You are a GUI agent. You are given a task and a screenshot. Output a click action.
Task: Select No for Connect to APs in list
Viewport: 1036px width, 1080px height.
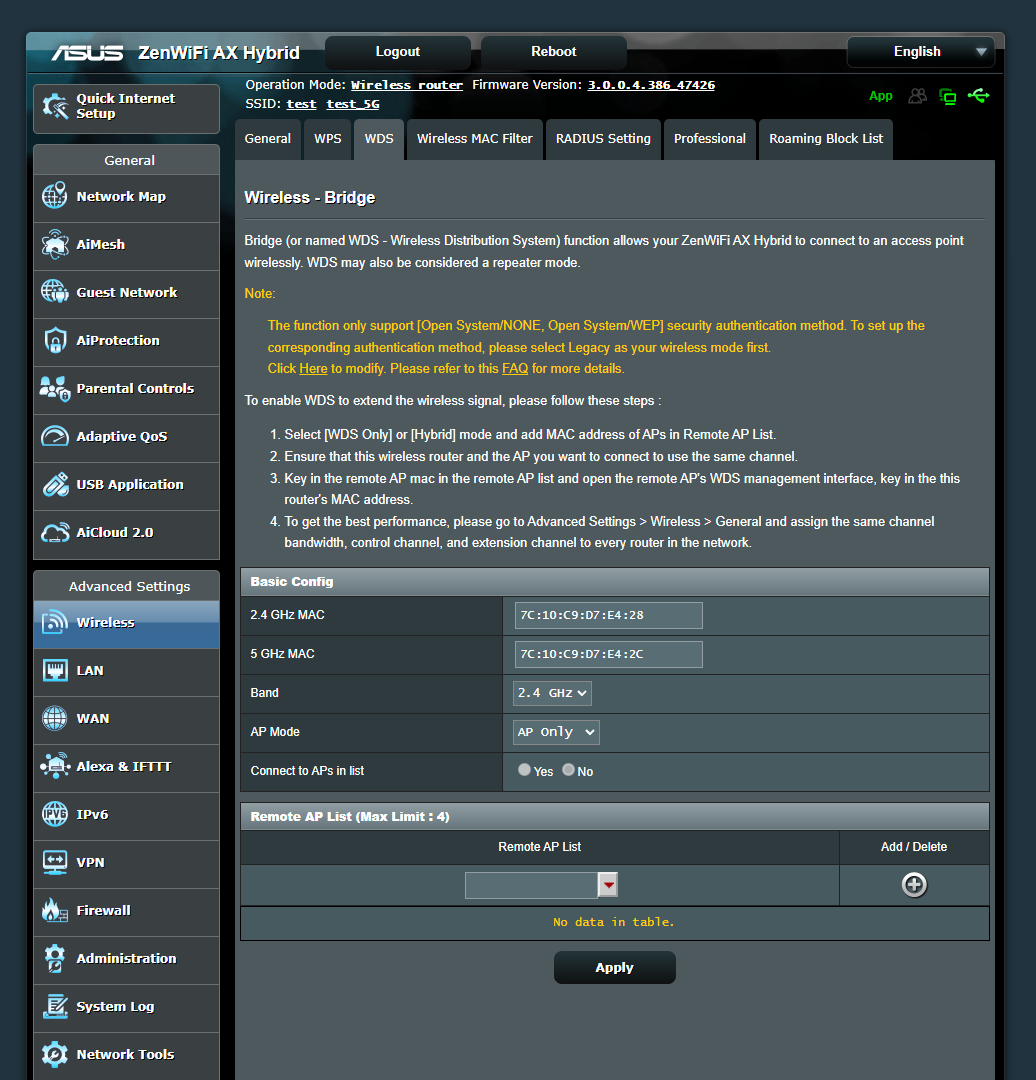coord(568,769)
